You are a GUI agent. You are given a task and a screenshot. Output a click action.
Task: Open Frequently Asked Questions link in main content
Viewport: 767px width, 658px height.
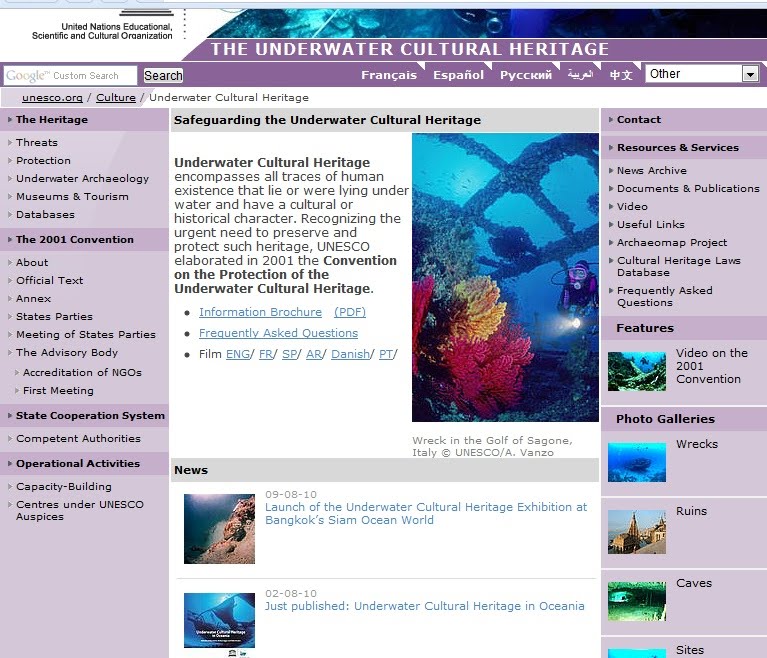[x=278, y=333]
